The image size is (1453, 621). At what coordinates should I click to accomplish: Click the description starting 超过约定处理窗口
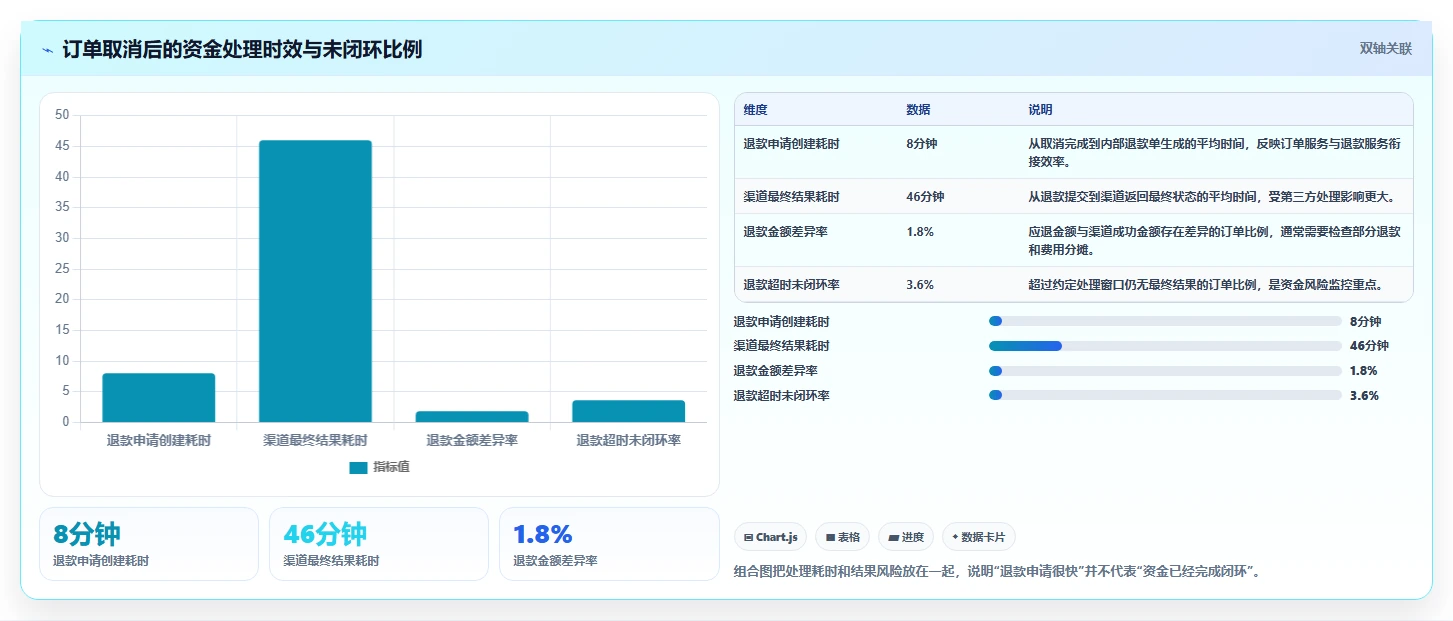[1206, 285]
